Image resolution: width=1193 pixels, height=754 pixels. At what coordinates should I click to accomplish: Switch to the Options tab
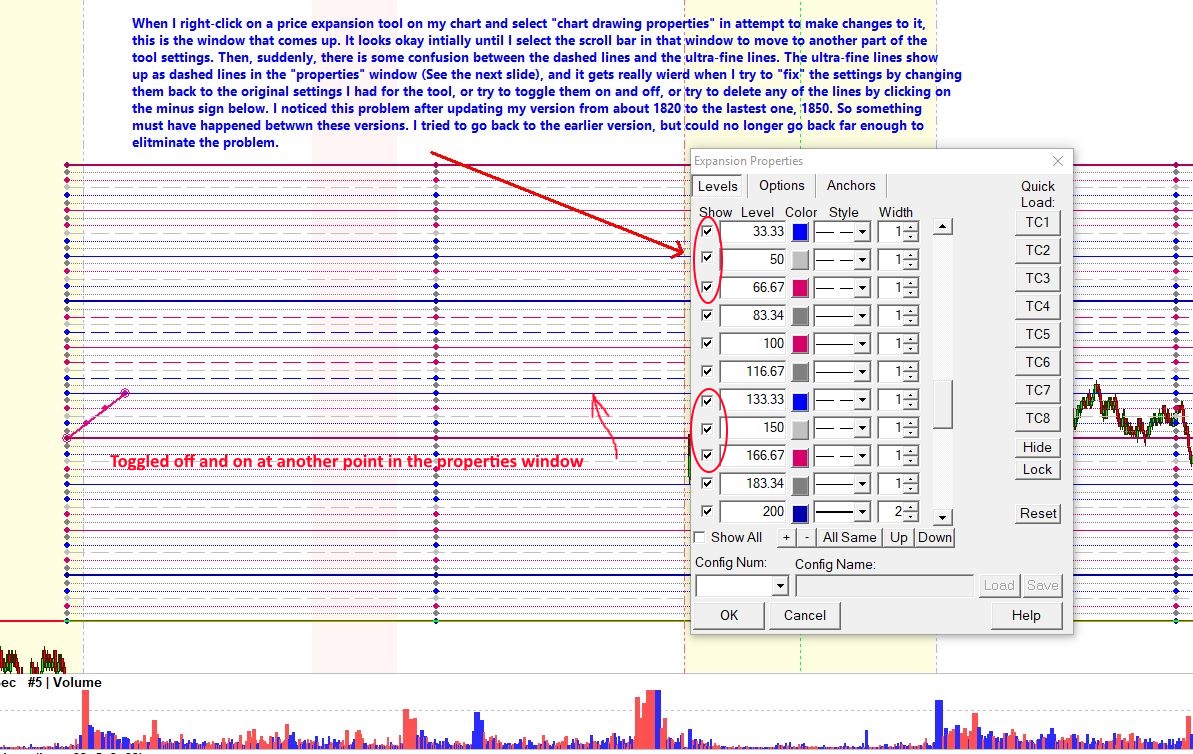pos(781,185)
